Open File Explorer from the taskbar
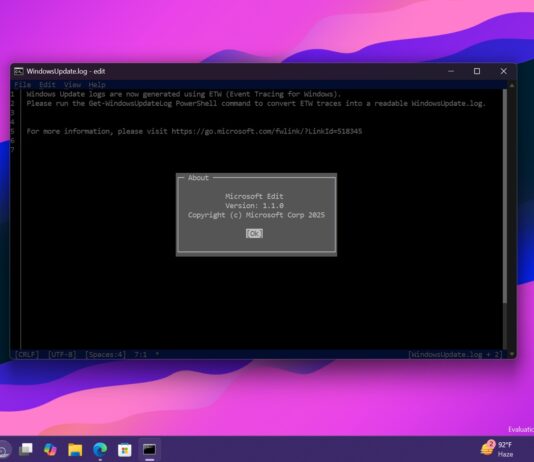The width and height of the screenshot is (534, 462). [x=75, y=449]
